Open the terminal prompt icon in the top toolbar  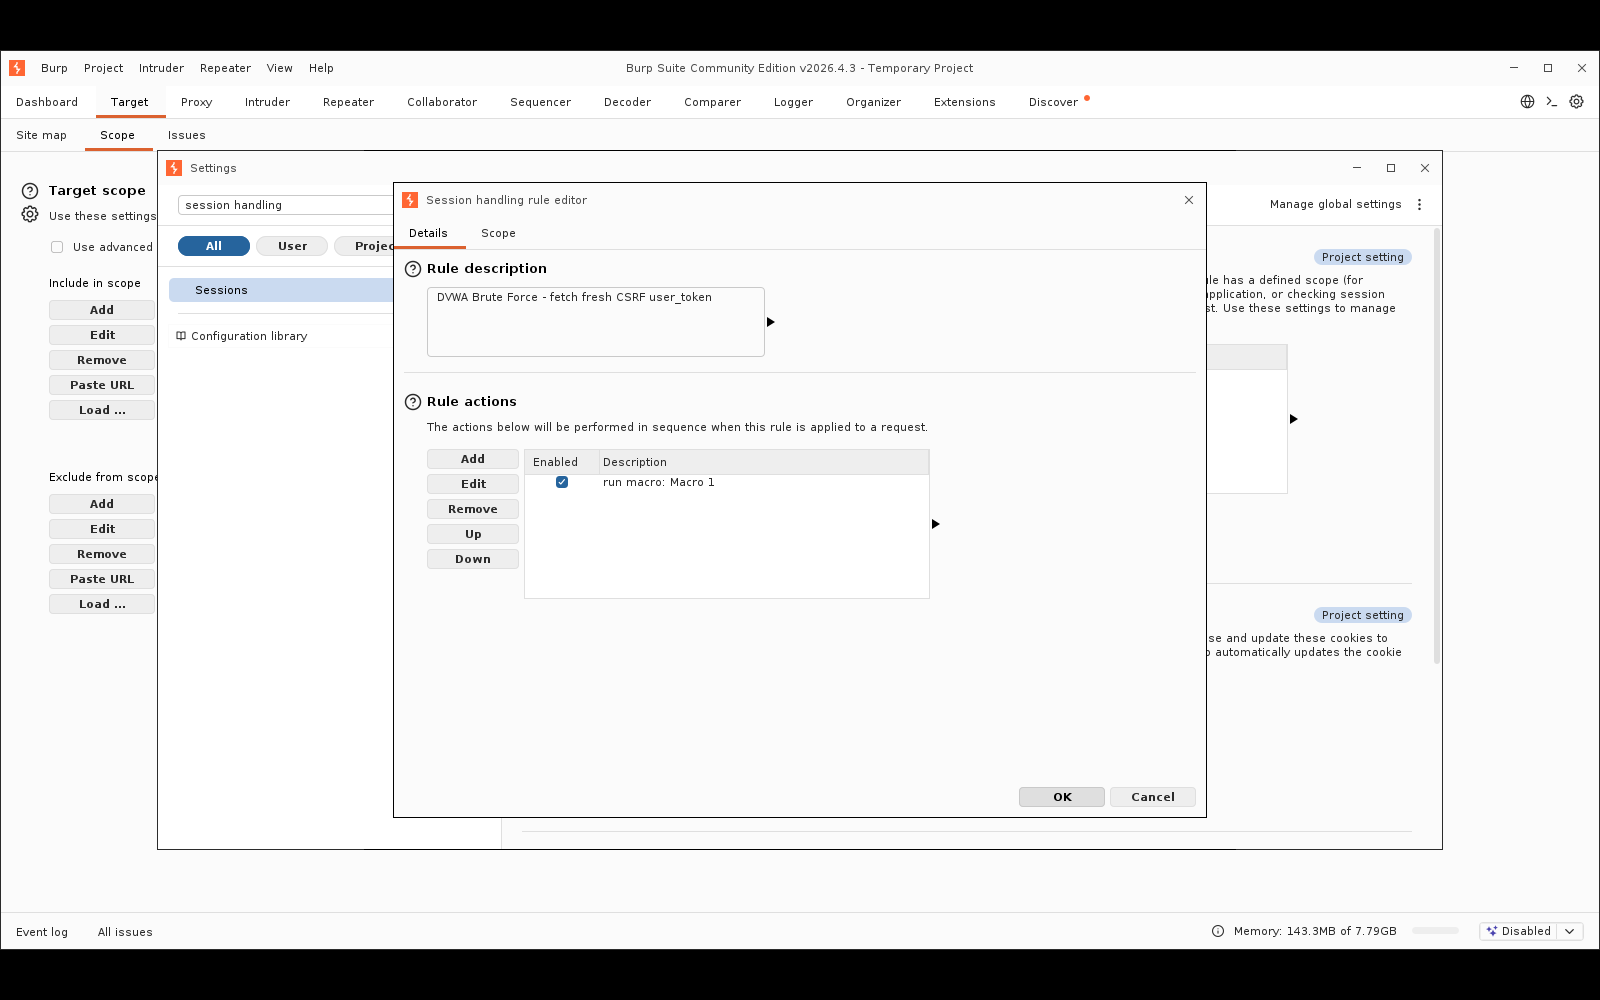point(1552,102)
